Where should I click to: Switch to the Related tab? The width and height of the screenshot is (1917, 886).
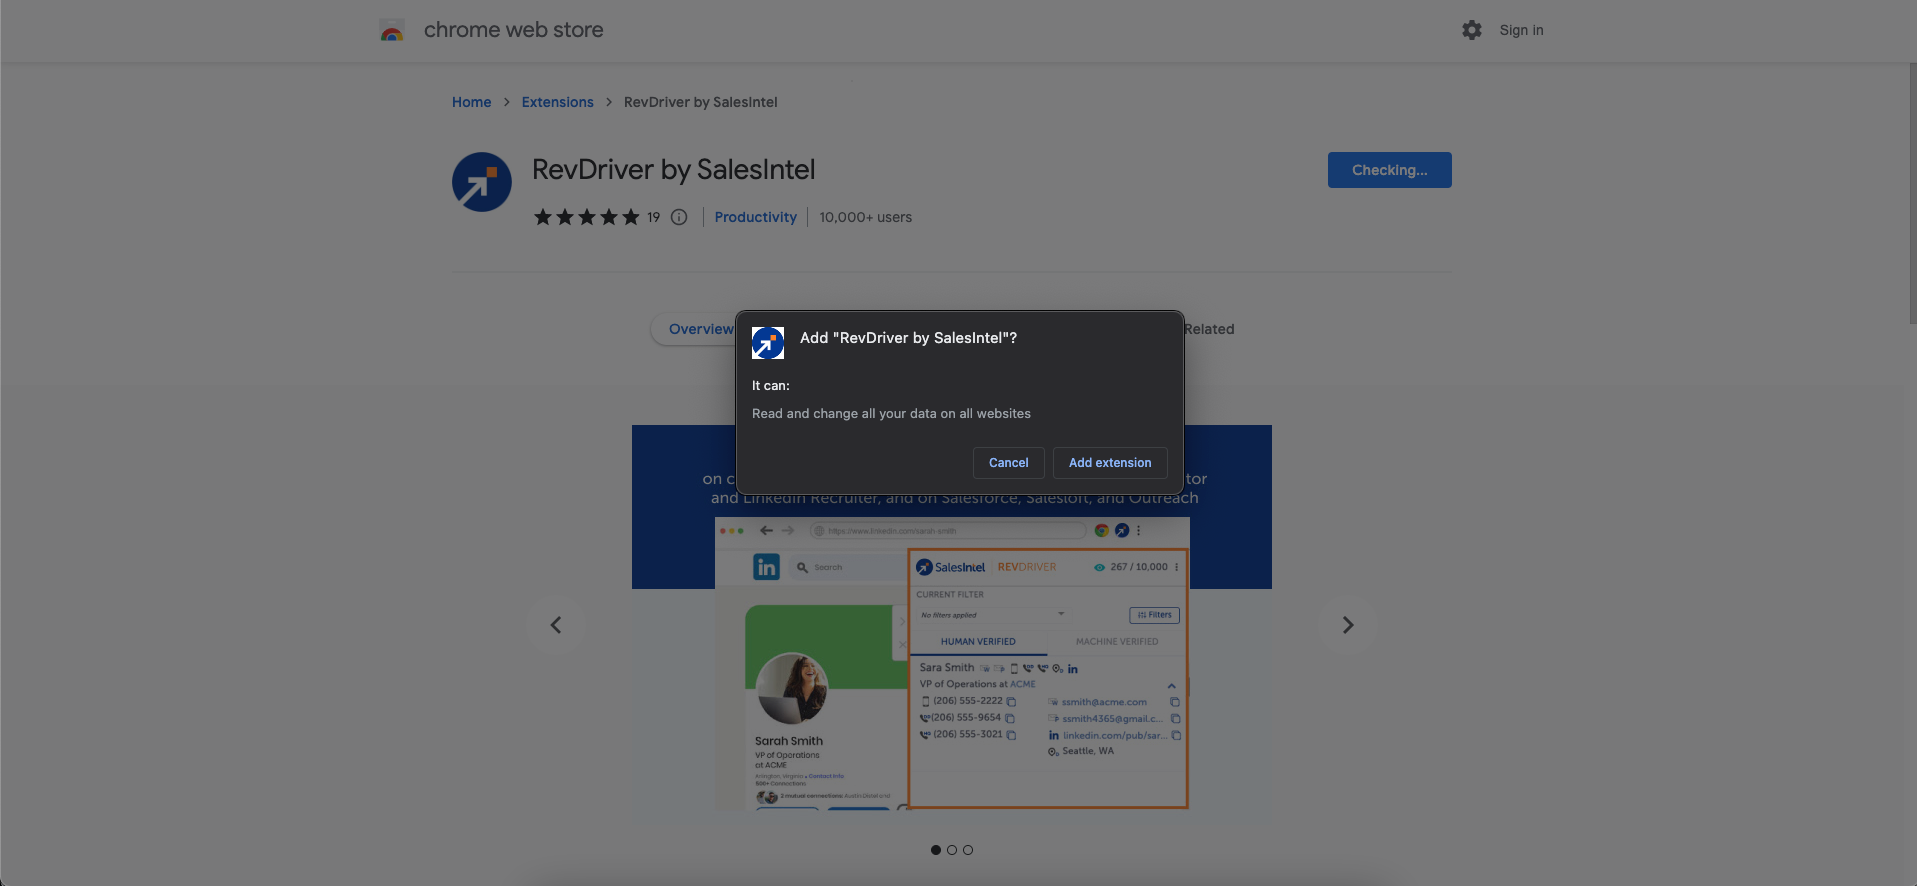click(x=1209, y=329)
